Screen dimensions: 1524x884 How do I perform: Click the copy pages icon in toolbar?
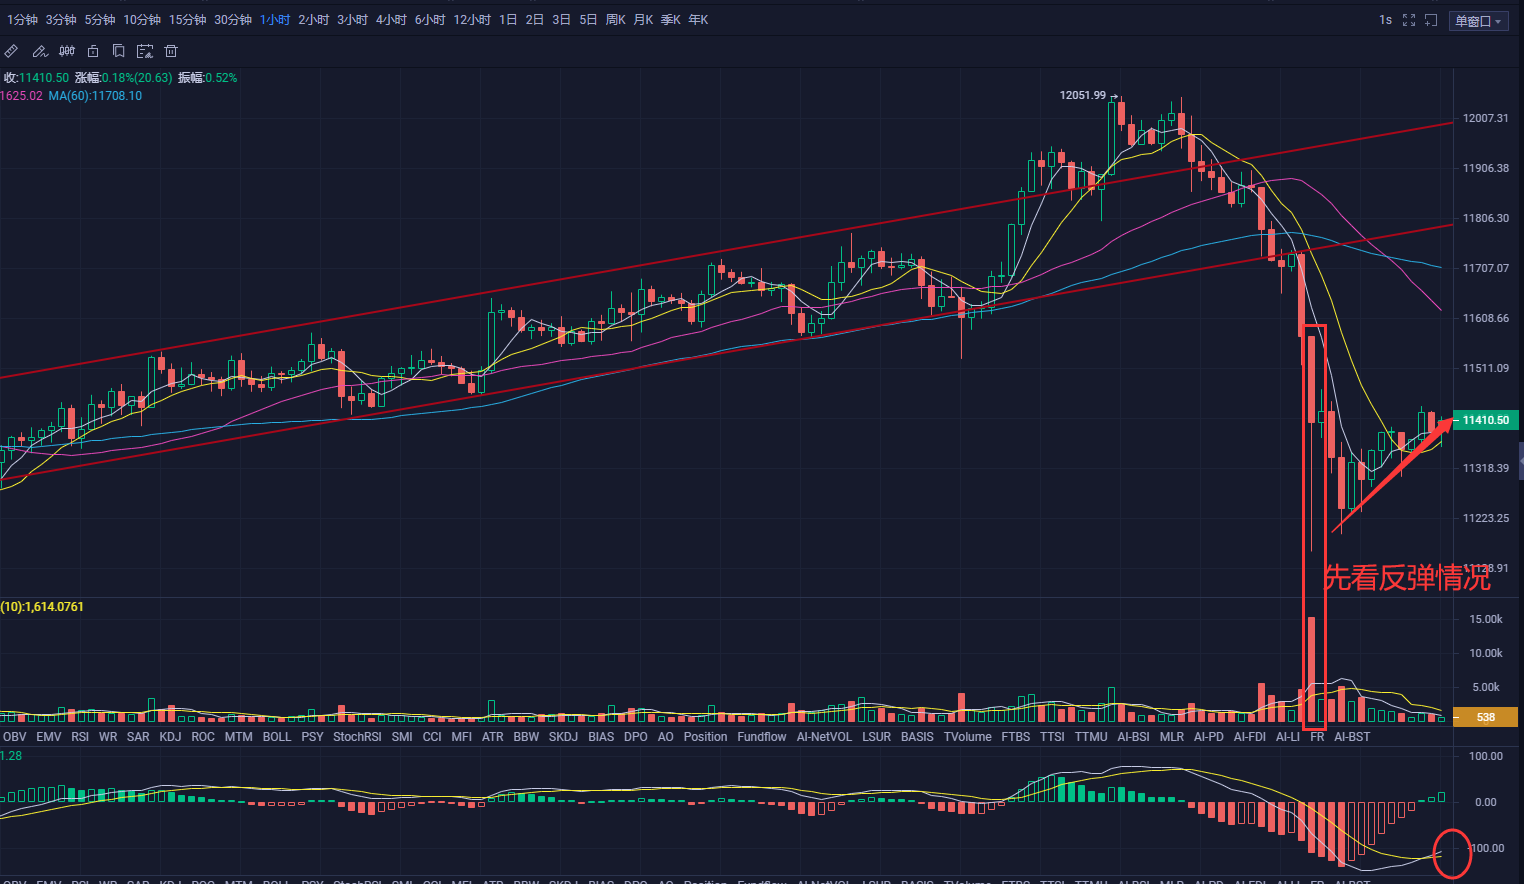pos(119,51)
